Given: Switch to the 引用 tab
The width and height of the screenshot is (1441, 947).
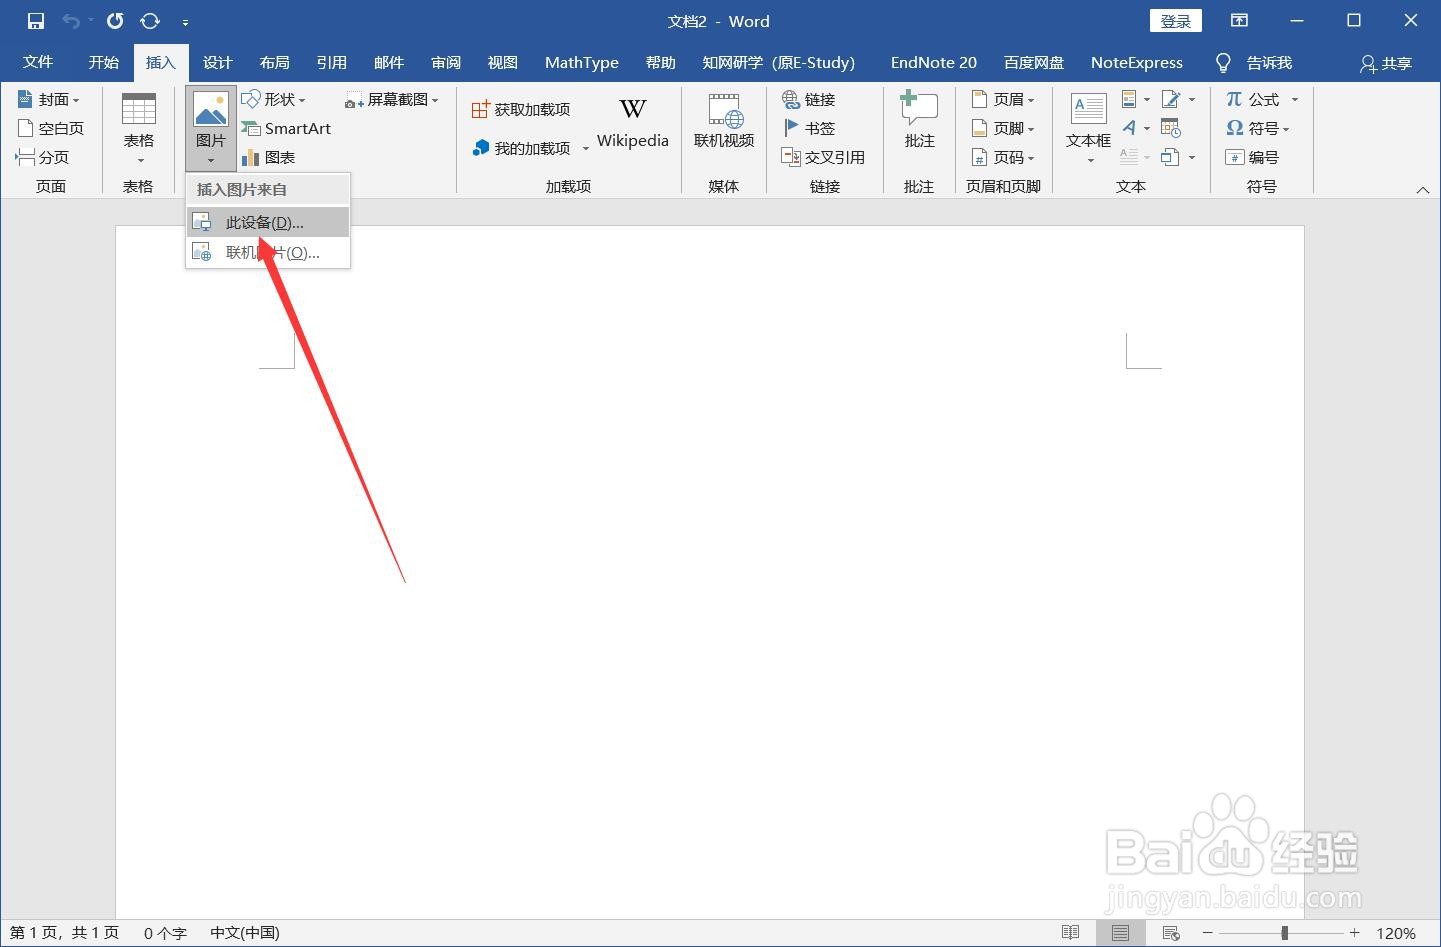Looking at the screenshot, I should coord(331,62).
